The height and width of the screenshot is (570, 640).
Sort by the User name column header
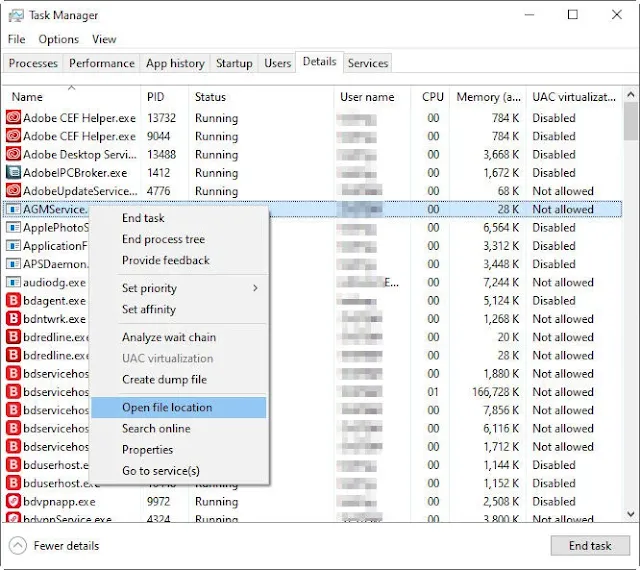tap(372, 97)
